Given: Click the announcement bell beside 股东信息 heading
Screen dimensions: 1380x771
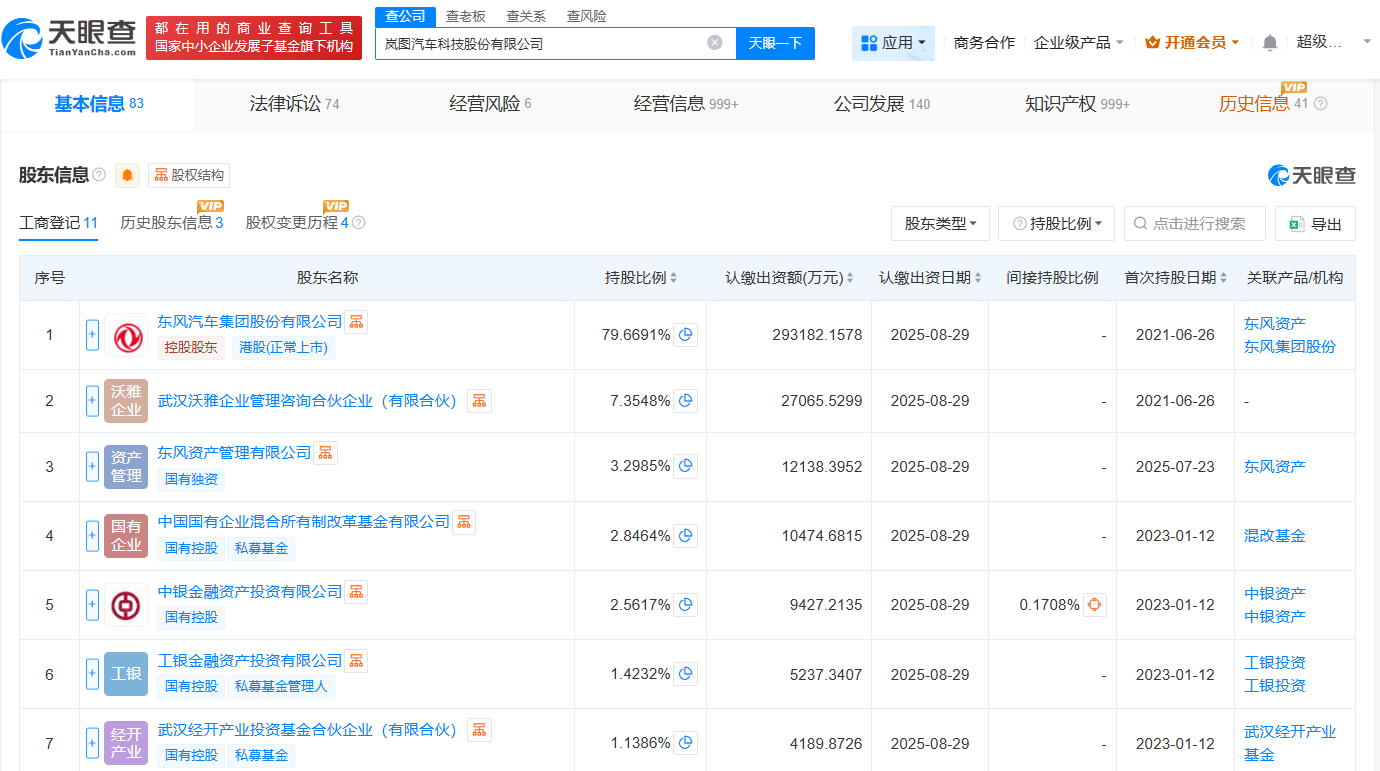Looking at the screenshot, I should [x=126, y=175].
